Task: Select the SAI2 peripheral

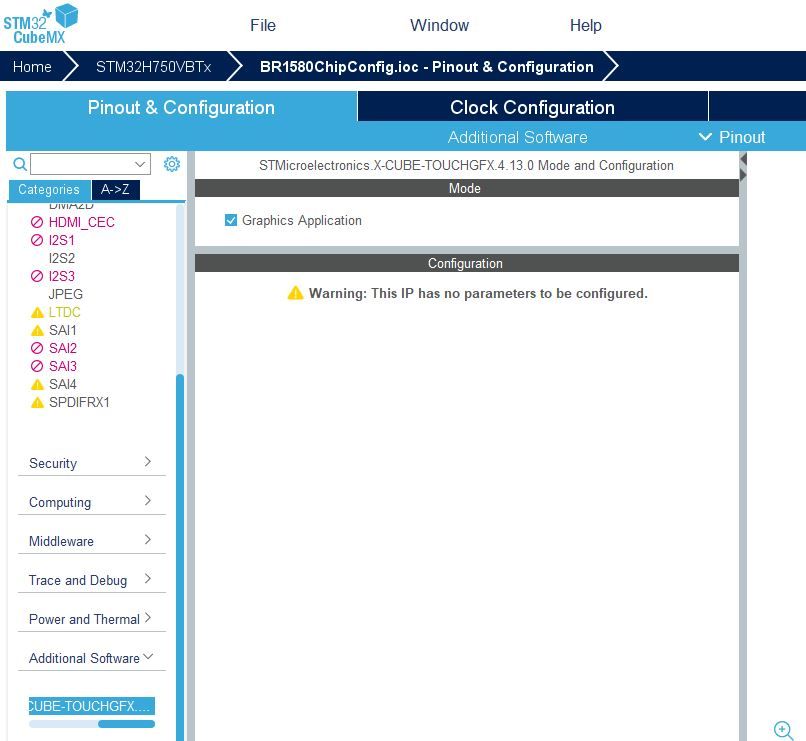Action: tap(63, 348)
